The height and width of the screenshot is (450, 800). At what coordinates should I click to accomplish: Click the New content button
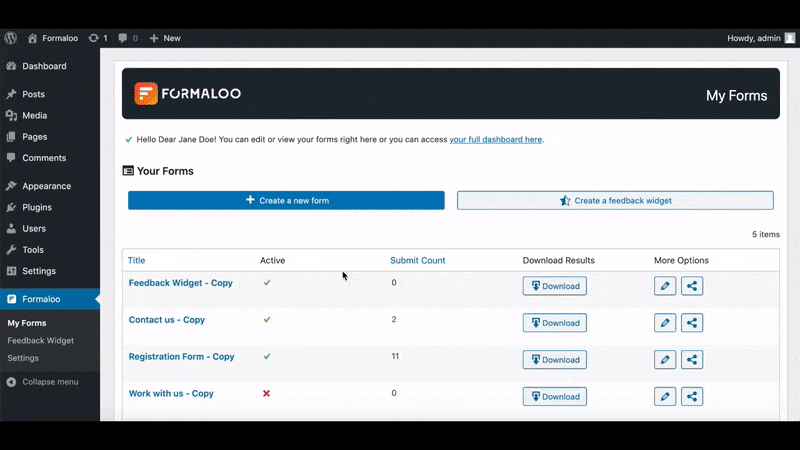click(165, 38)
